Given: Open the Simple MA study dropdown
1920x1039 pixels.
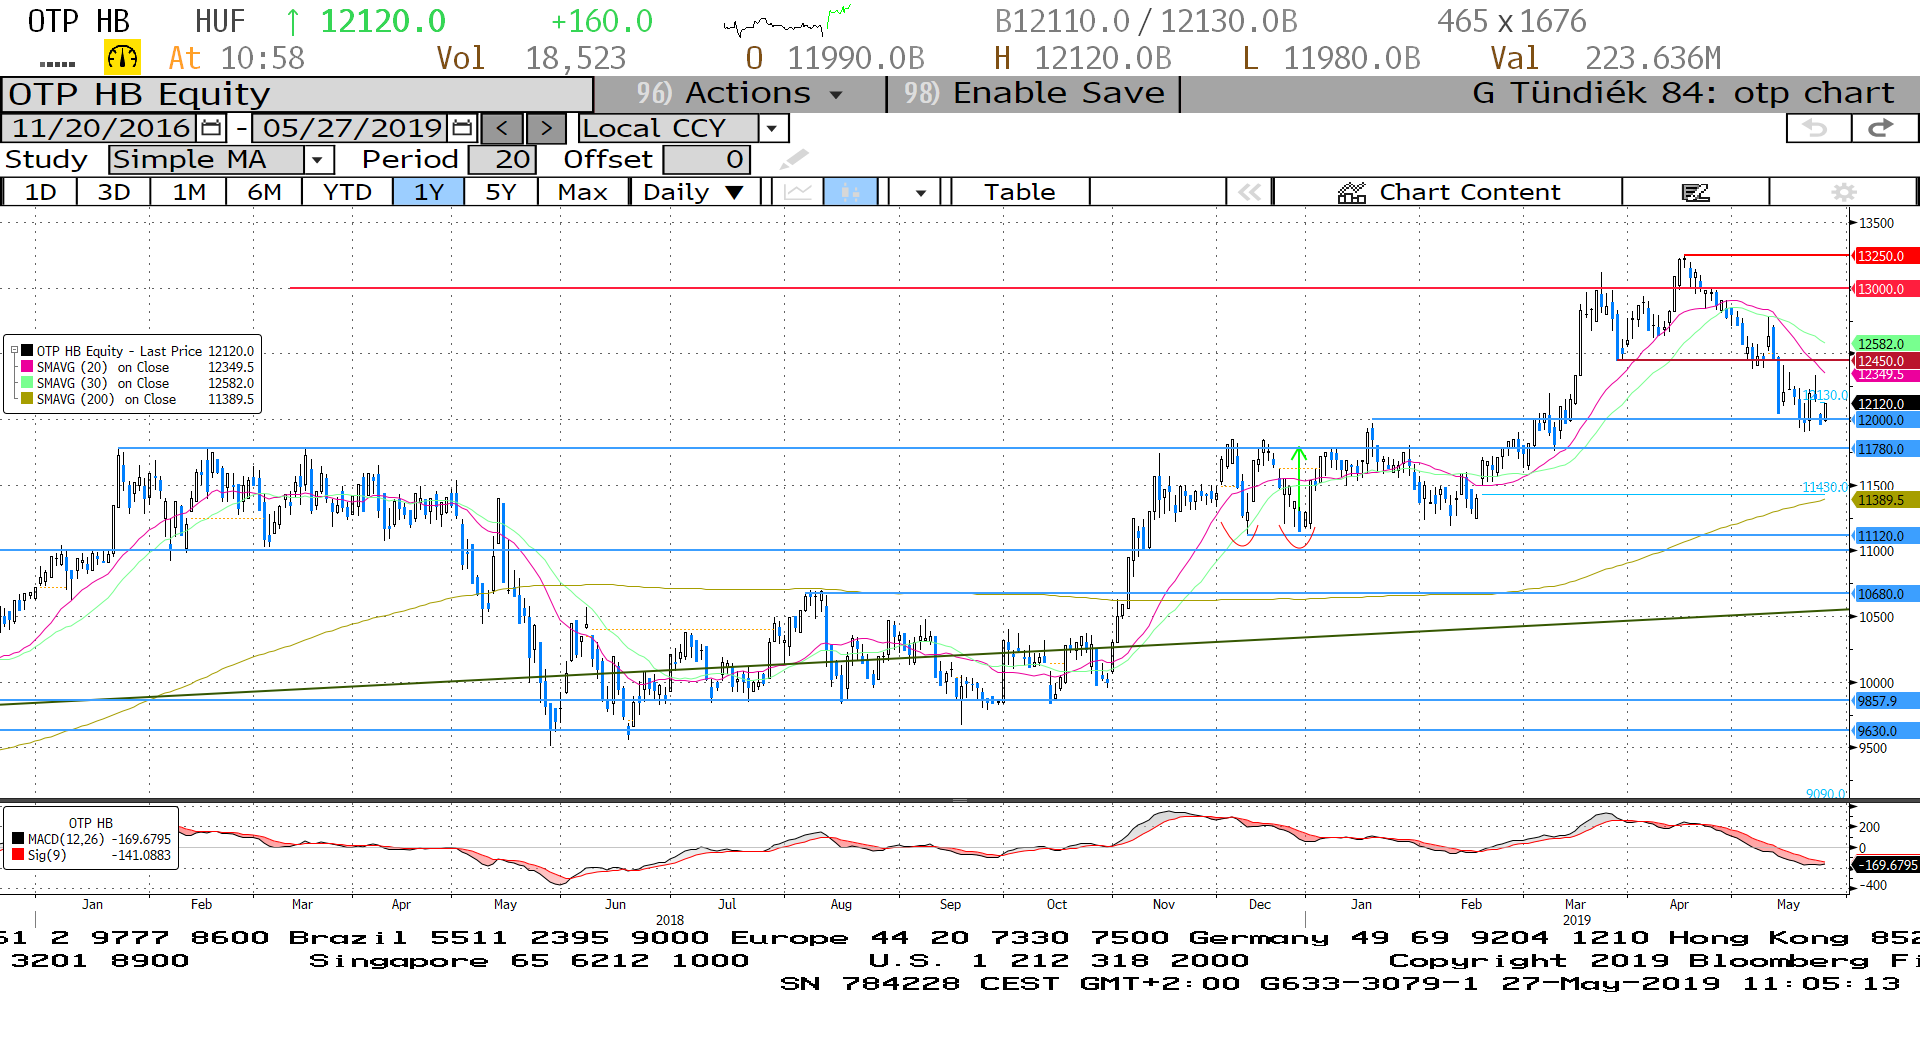Looking at the screenshot, I should tap(318, 159).
